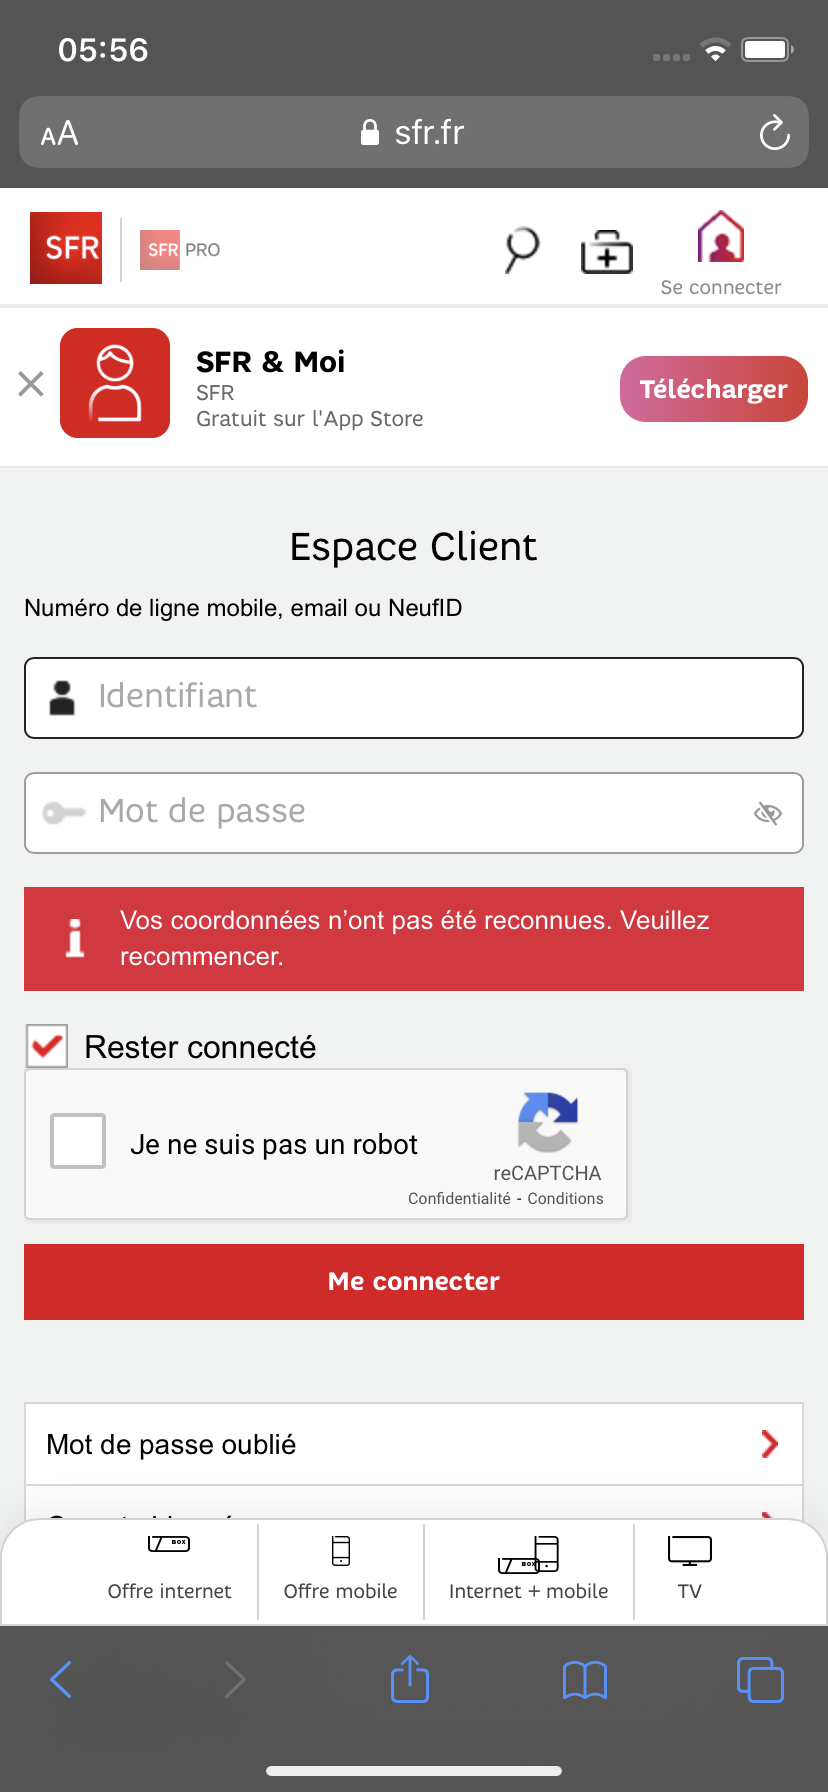The image size is (828, 1792).
Task: Expand Mot de passe oublié
Action: [413, 1443]
